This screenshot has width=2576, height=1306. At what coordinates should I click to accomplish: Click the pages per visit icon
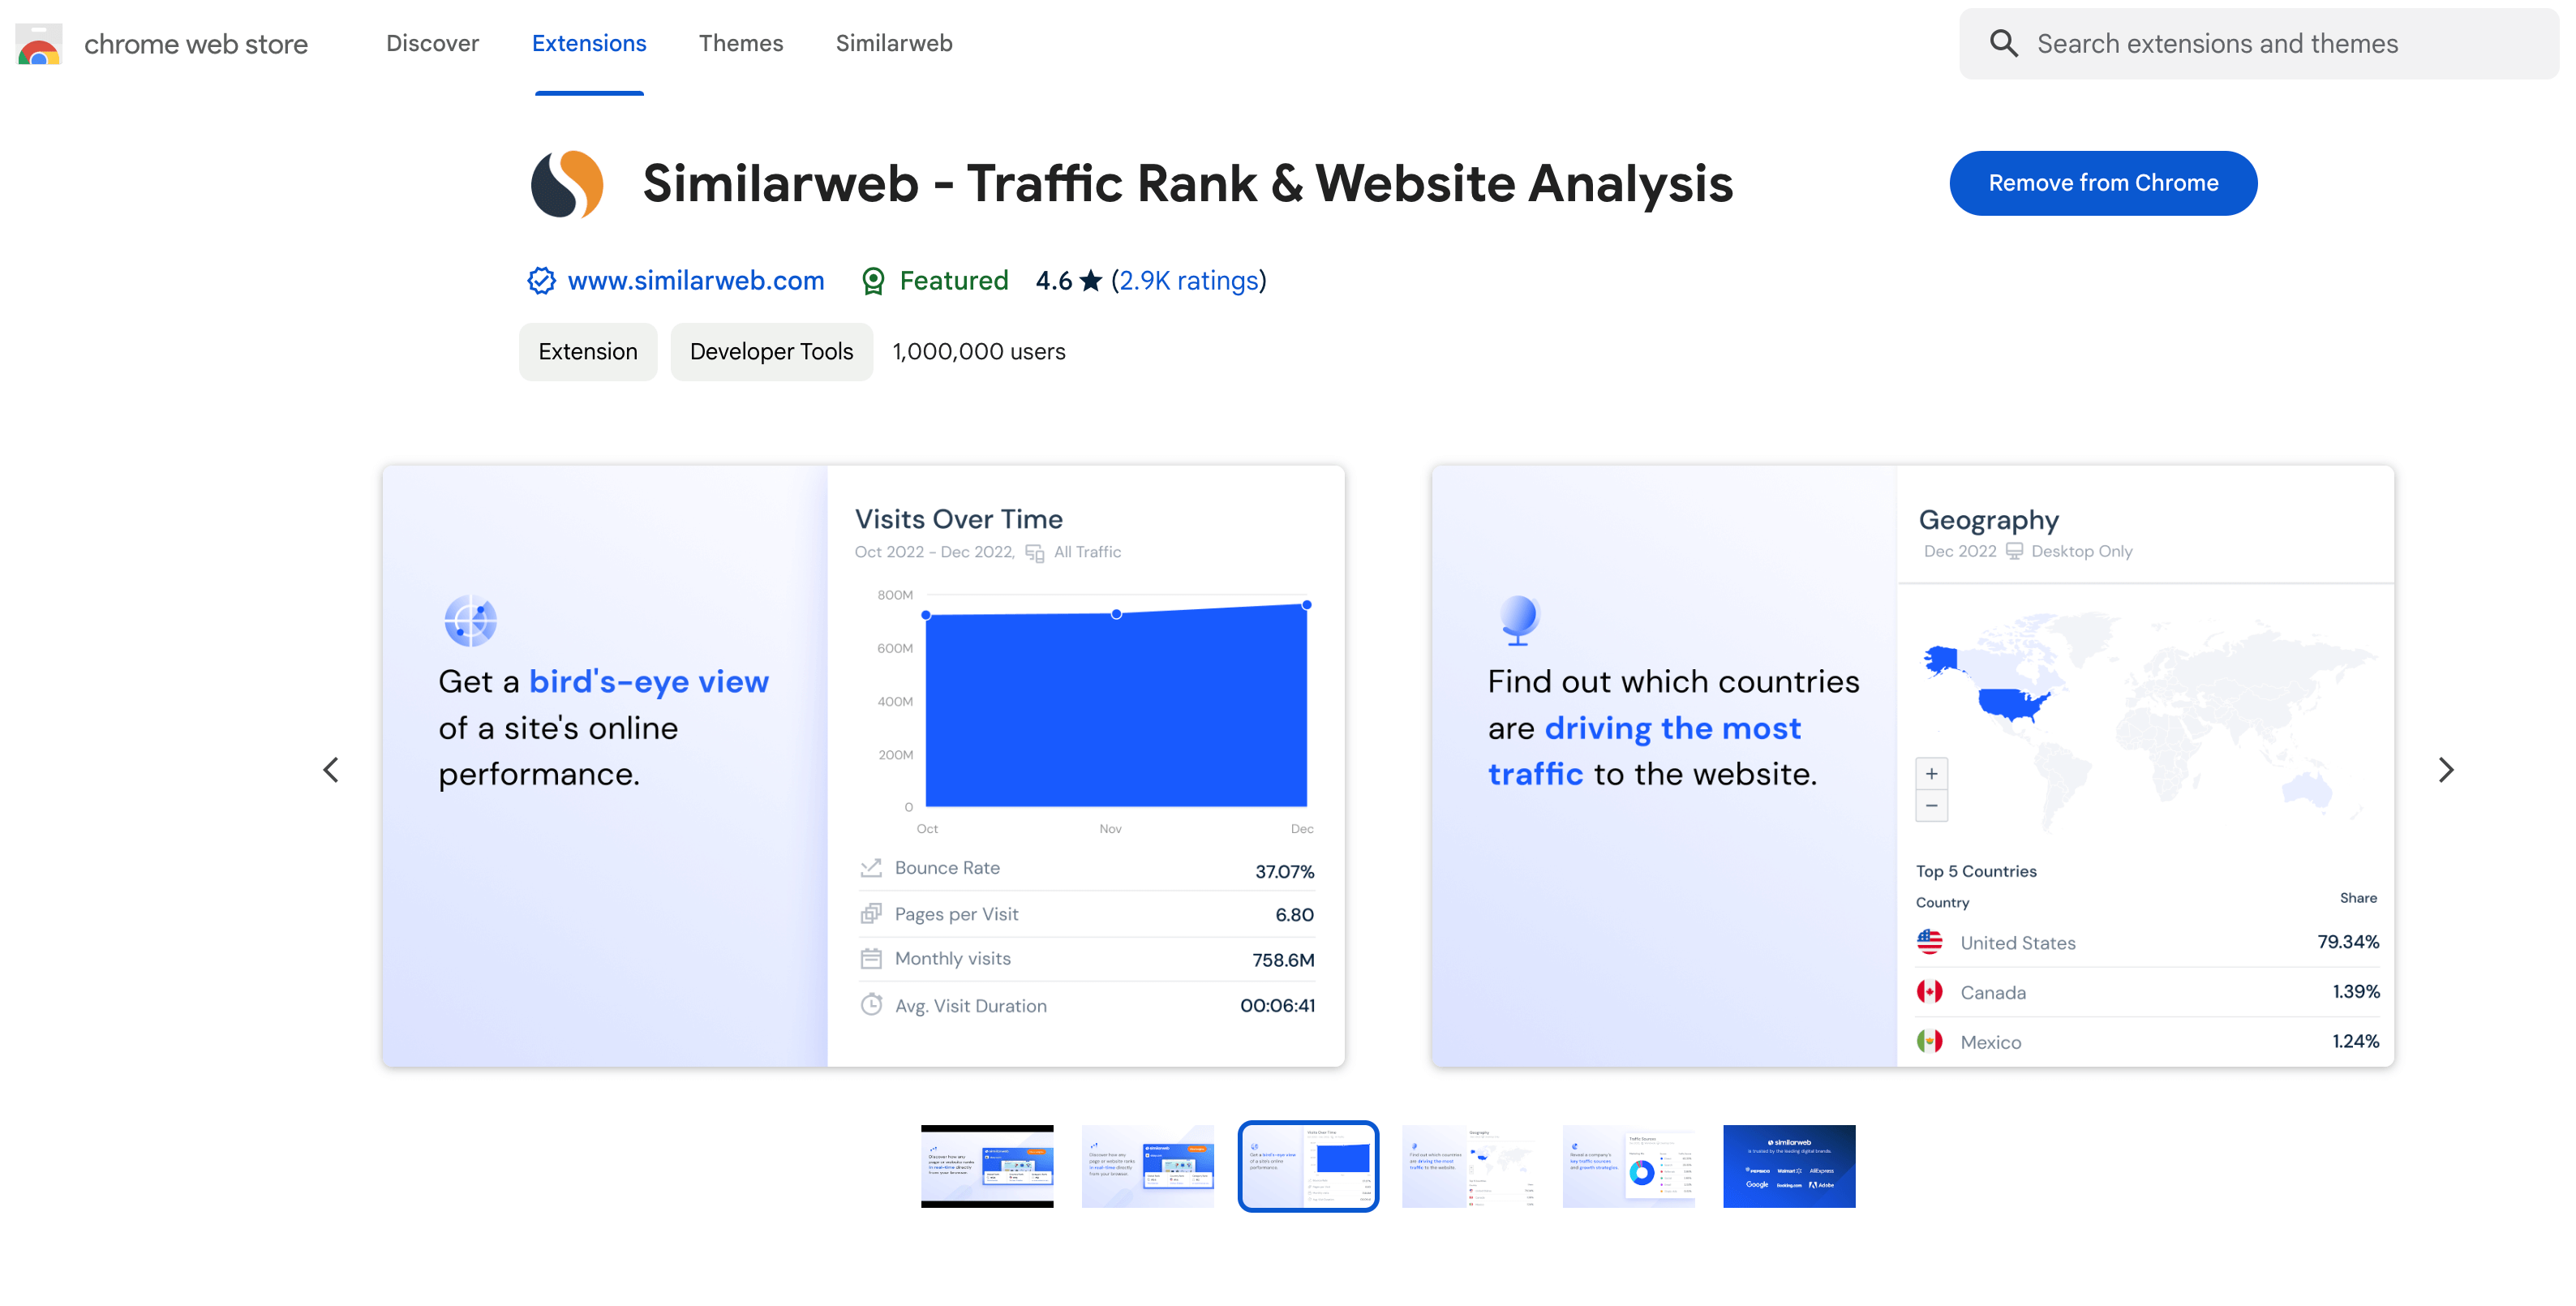[871, 913]
